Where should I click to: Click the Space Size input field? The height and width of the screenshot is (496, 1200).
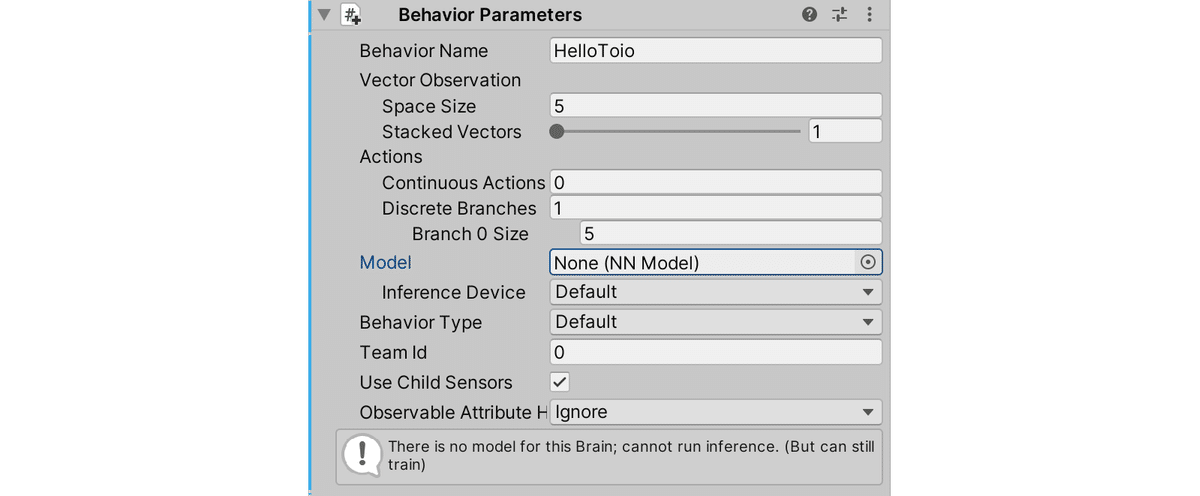tap(715, 106)
